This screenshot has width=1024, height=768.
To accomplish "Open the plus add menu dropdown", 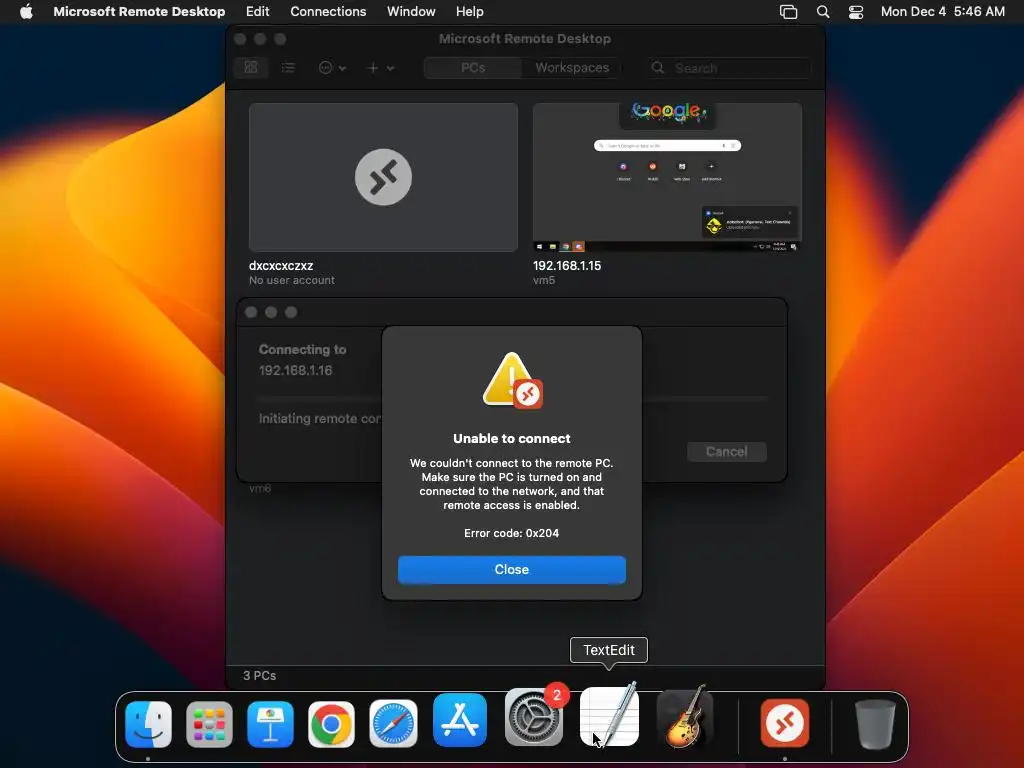I will [x=381, y=67].
